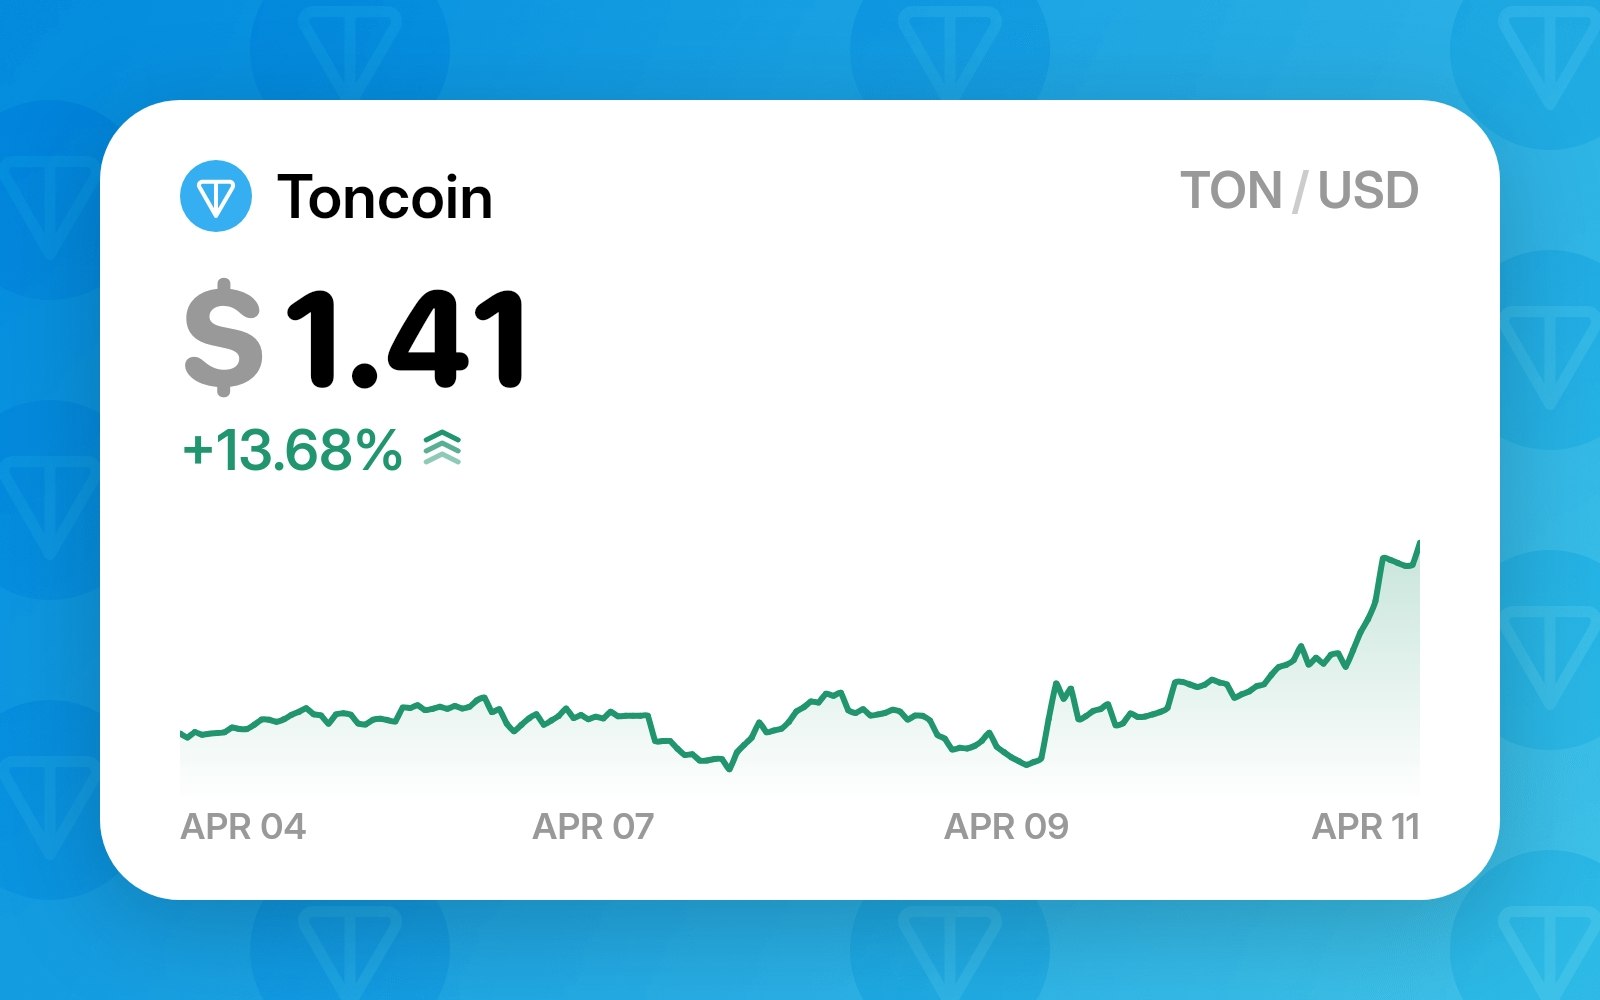Image resolution: width=1600 pixels, height=1000 pixels.
Task: Click the blue Toncoin logo icon
Action: tap(215, 196)
